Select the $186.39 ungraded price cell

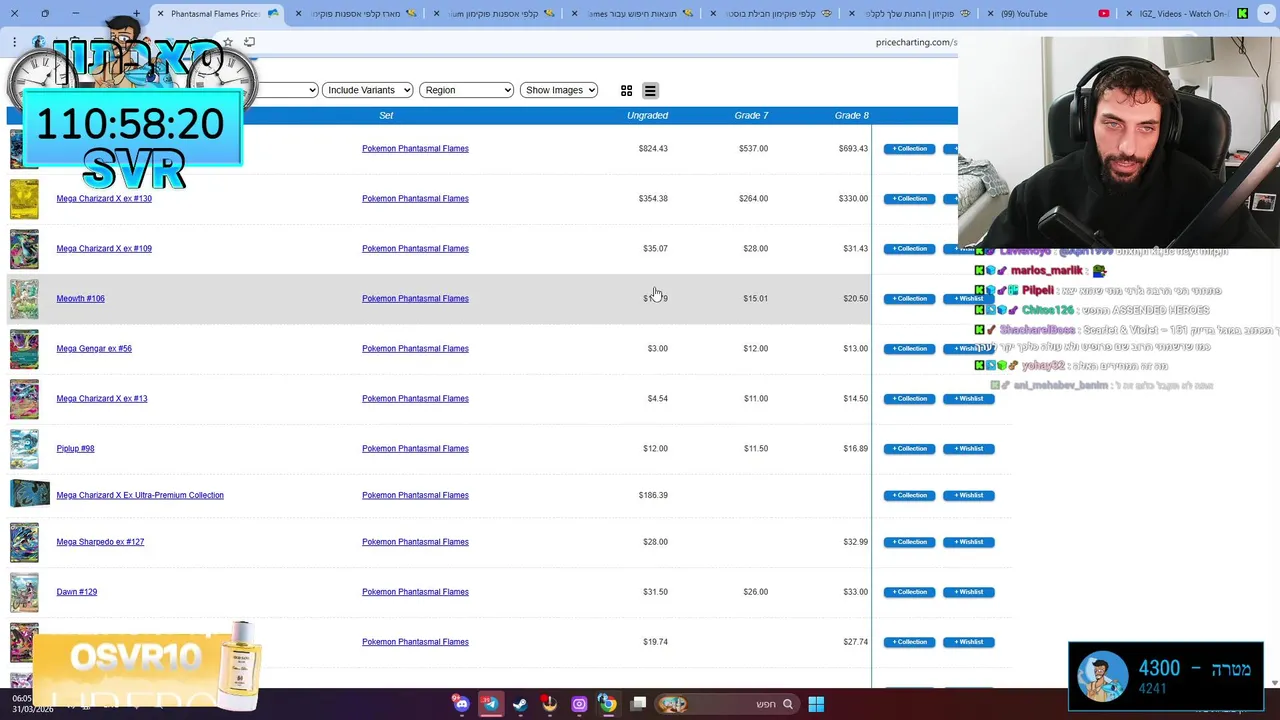(653, 495)
